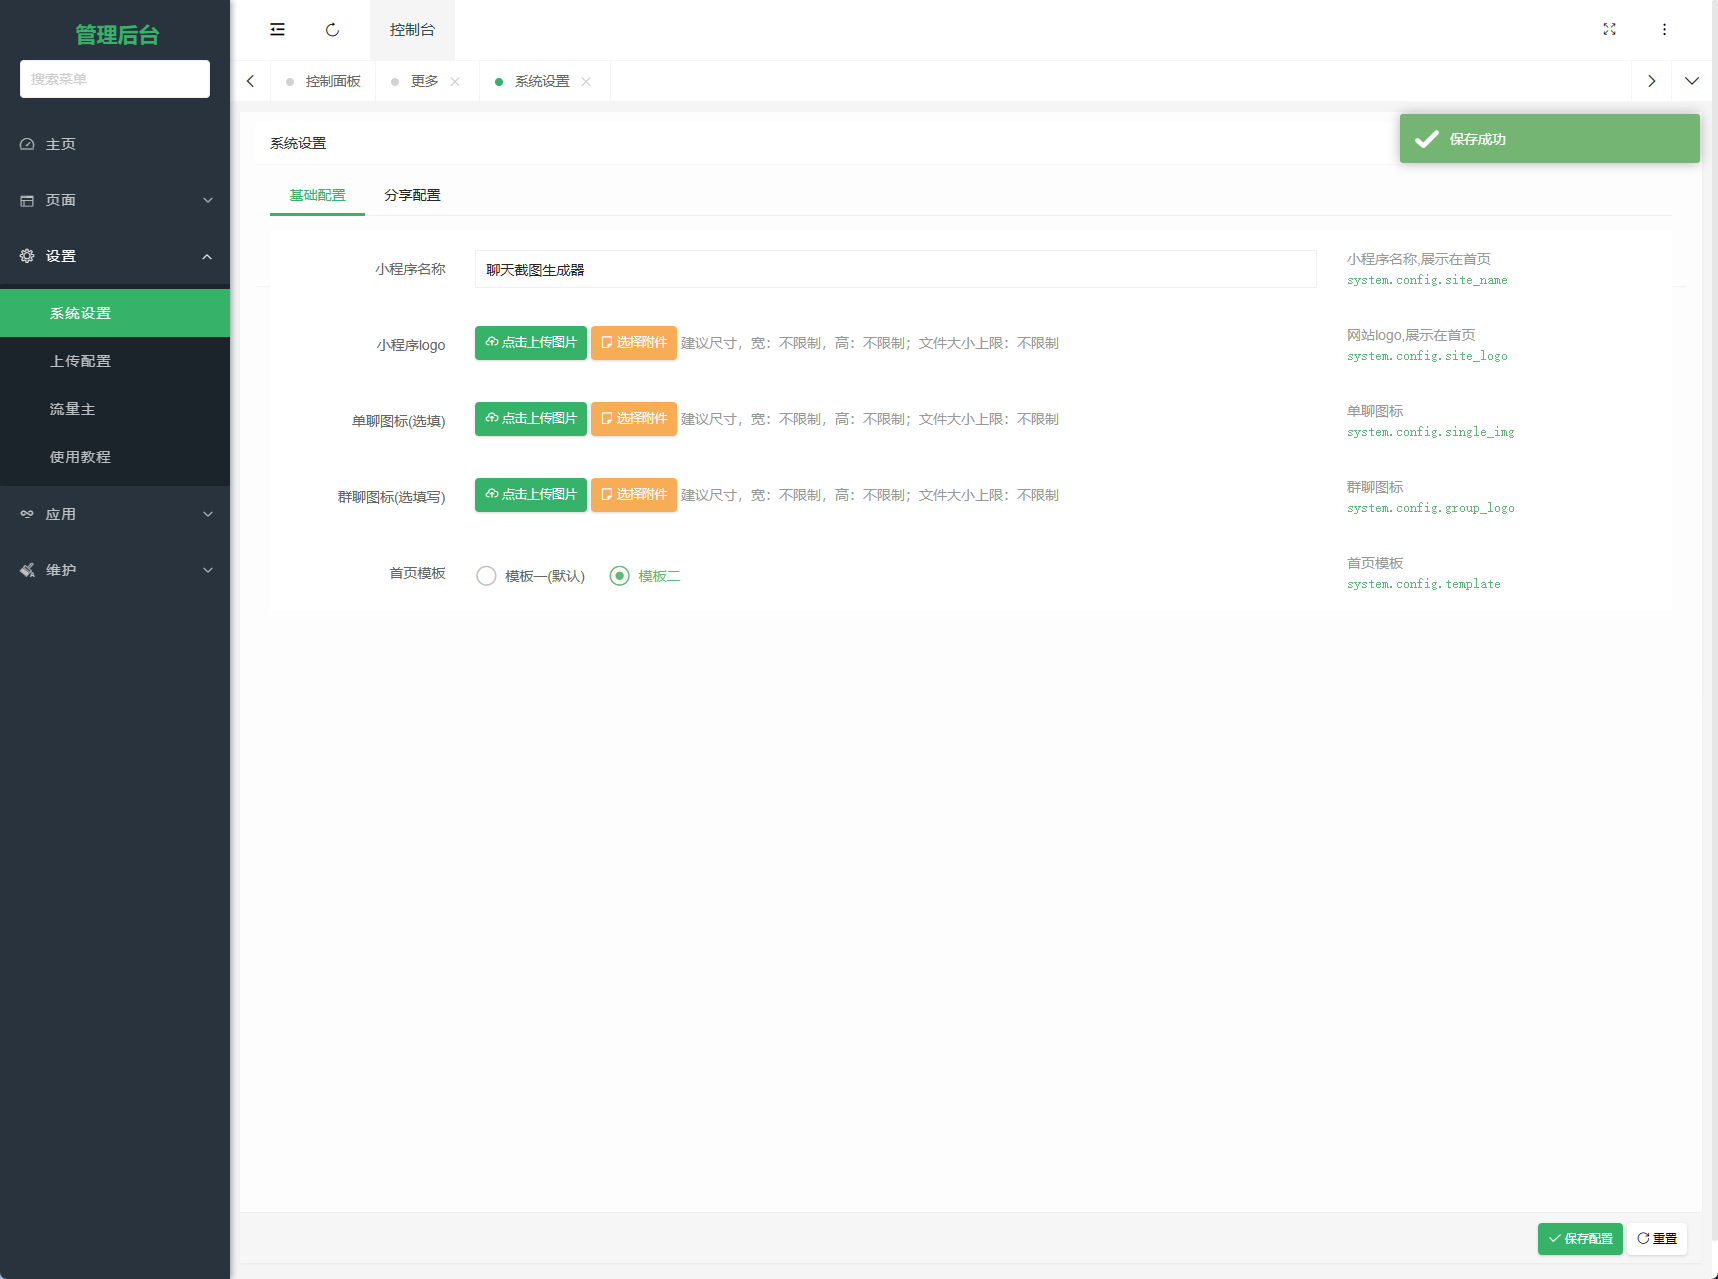Enter fullscreen with the expand icon

[x=1609, y=30]
